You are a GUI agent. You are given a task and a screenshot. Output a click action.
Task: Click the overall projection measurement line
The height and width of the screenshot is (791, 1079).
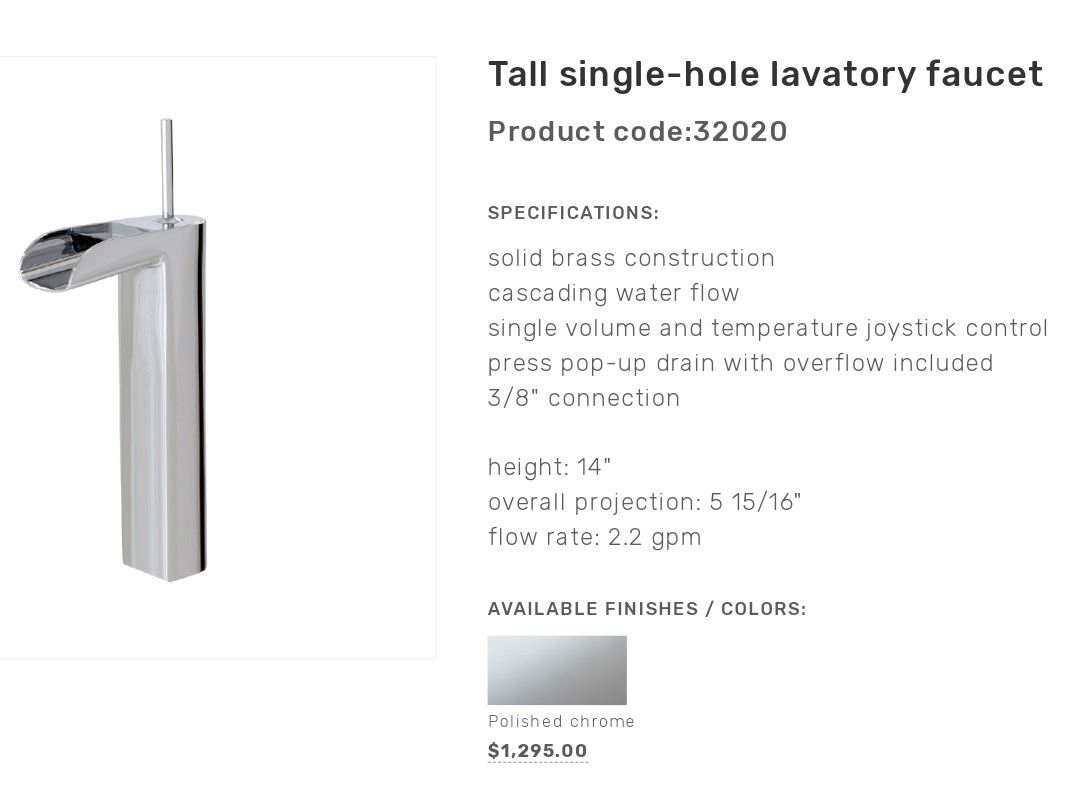pyautogui.click(x=644, y=502)
